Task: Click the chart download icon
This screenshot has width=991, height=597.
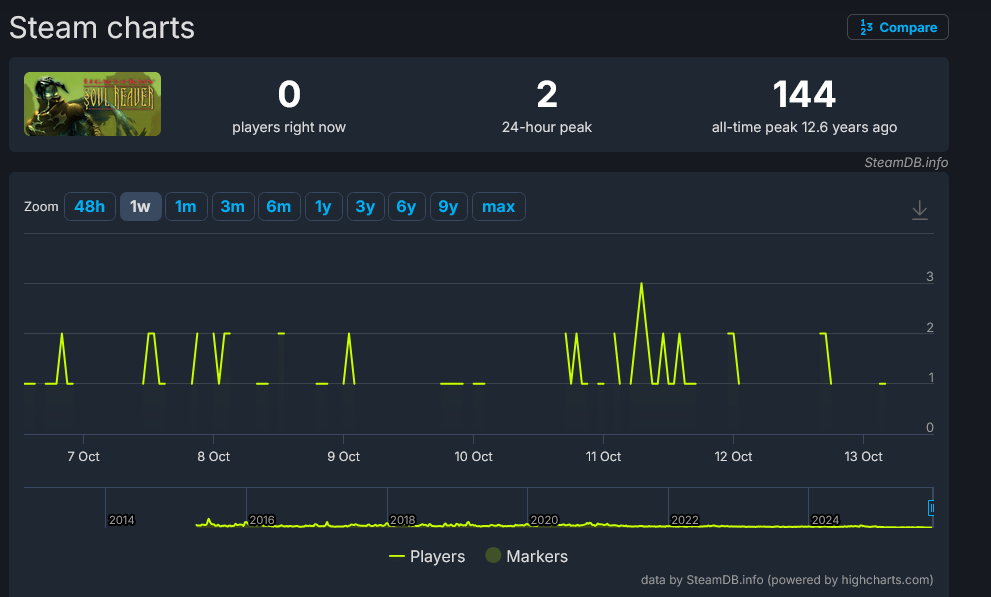Action: click(920, 210)
